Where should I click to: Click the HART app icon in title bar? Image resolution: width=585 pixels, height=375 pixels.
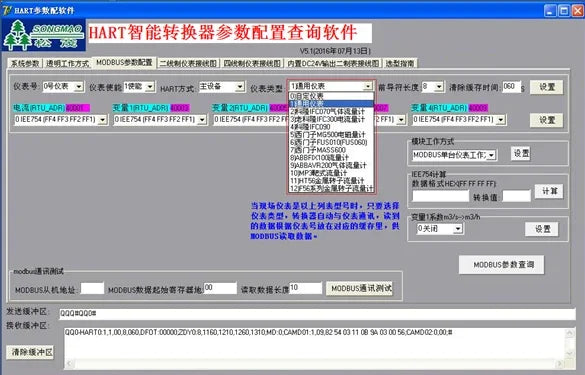pyautogui.click(x=6, y=10)
